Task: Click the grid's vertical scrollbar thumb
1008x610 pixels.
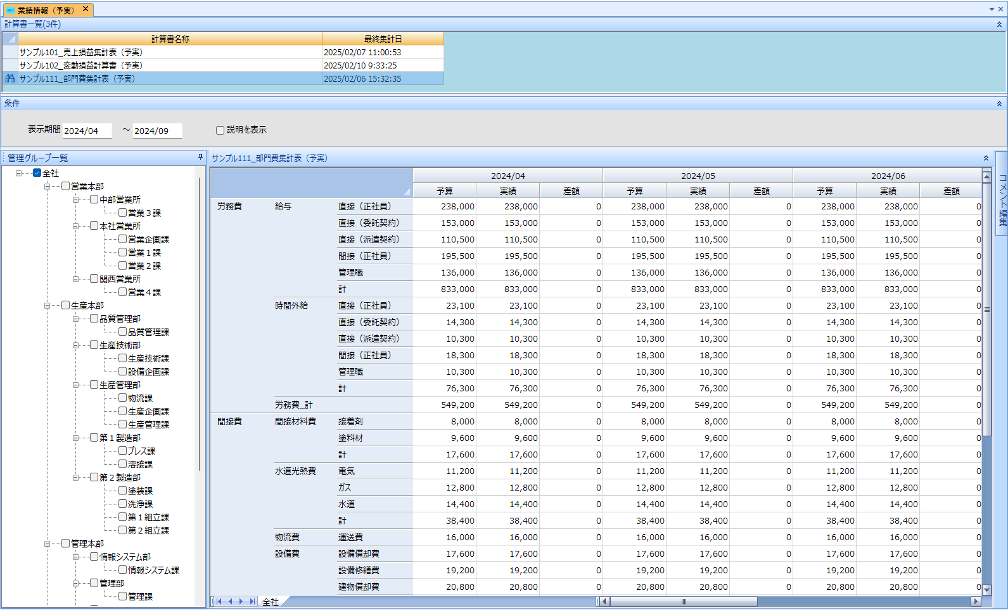Action: (x=987, y=309)
